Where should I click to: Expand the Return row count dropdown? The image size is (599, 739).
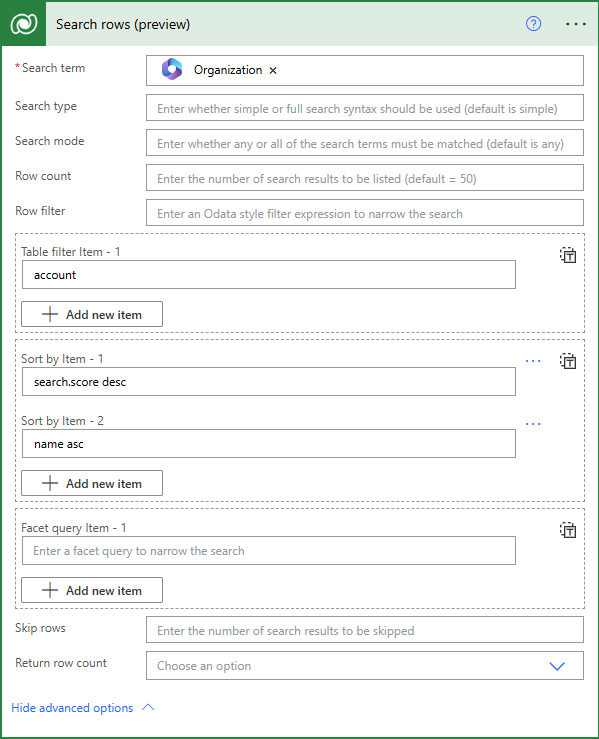point(557,666)
